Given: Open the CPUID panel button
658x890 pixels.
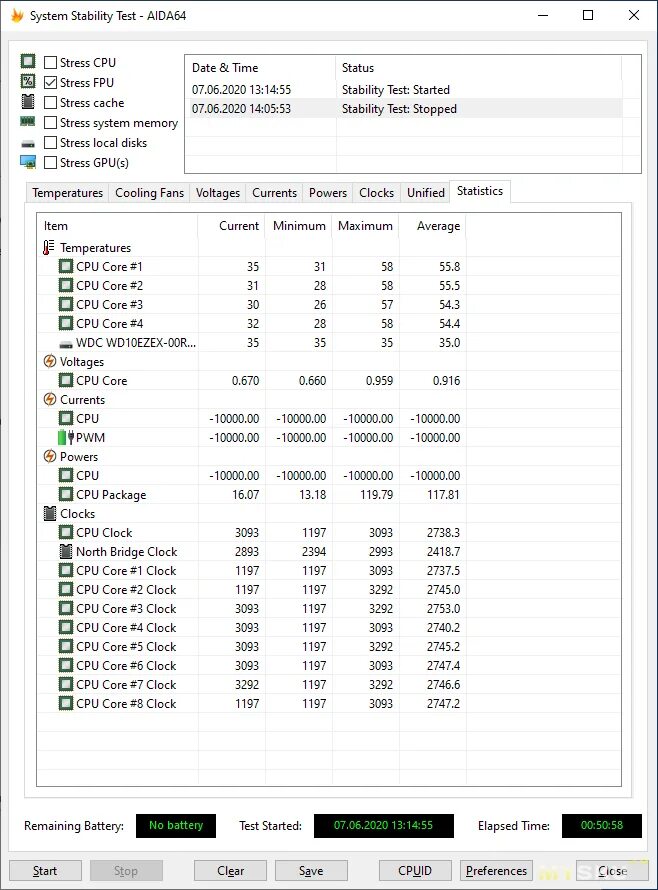Looking at the screenshot, I should pos(415,871).
